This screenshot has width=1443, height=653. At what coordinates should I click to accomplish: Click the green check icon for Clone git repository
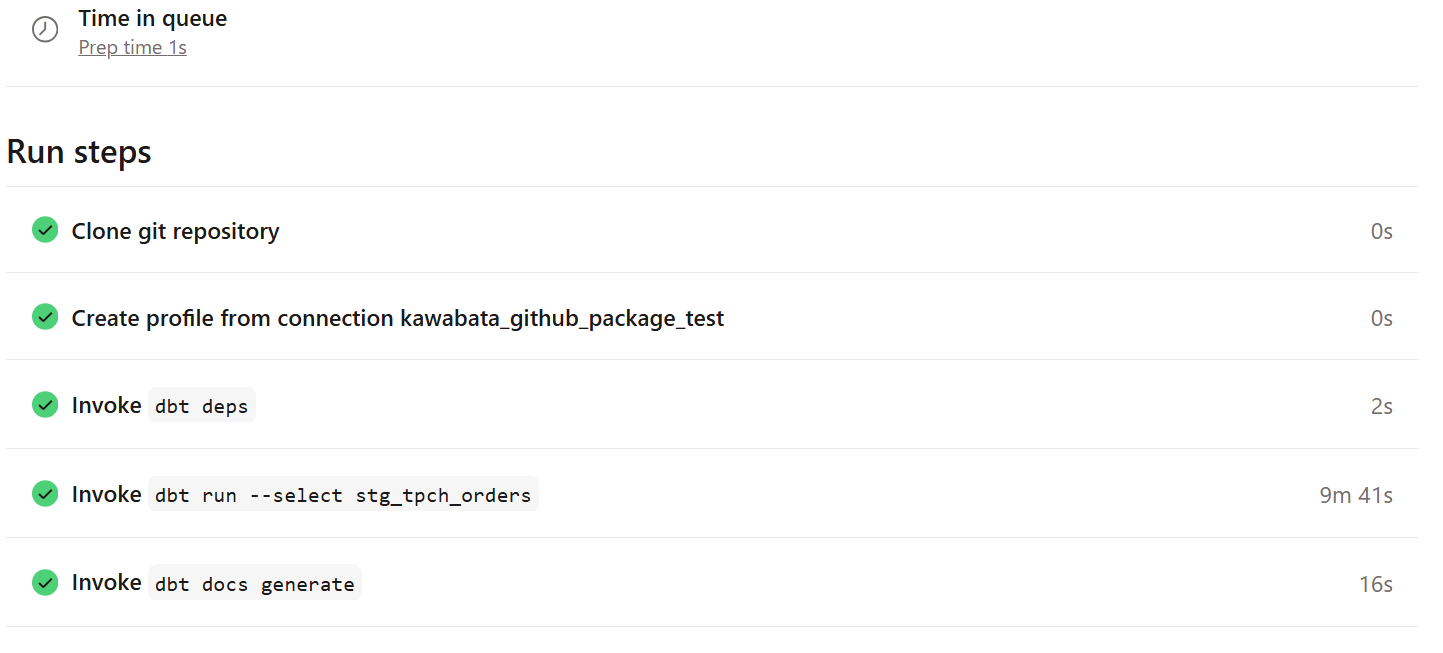[45, 230]
